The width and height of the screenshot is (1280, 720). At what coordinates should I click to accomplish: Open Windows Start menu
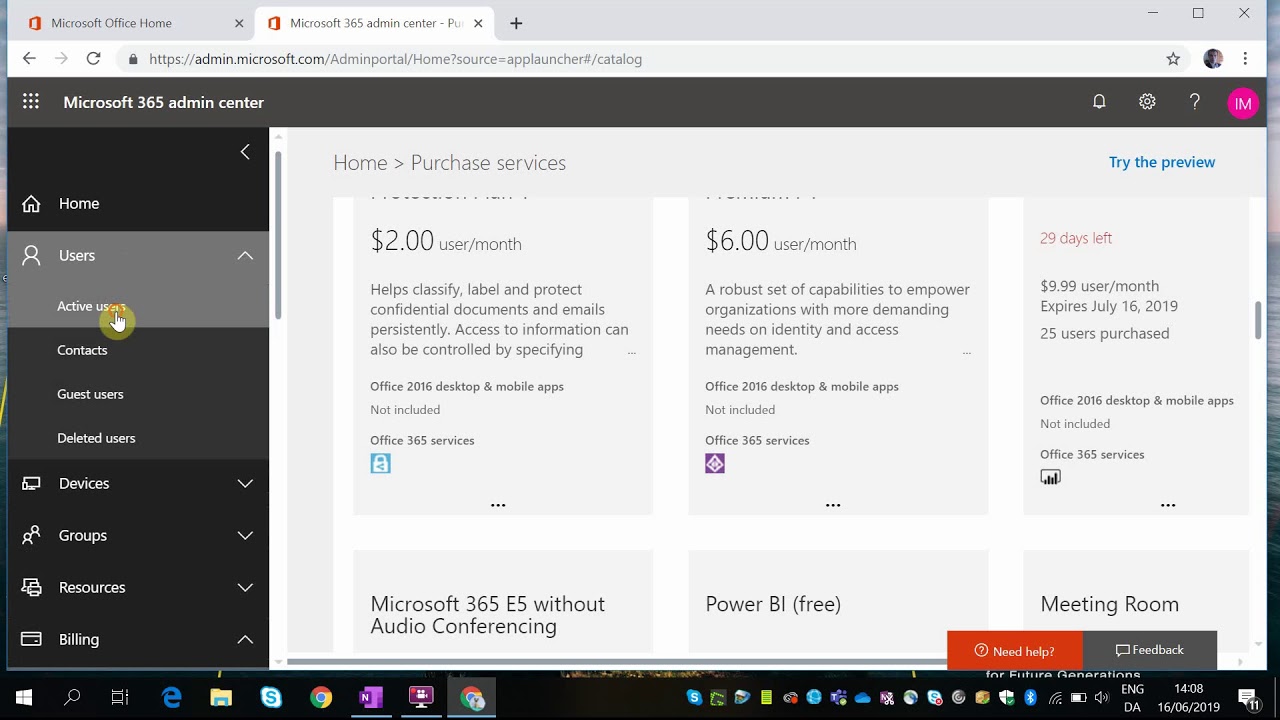(x=24, y=697)
